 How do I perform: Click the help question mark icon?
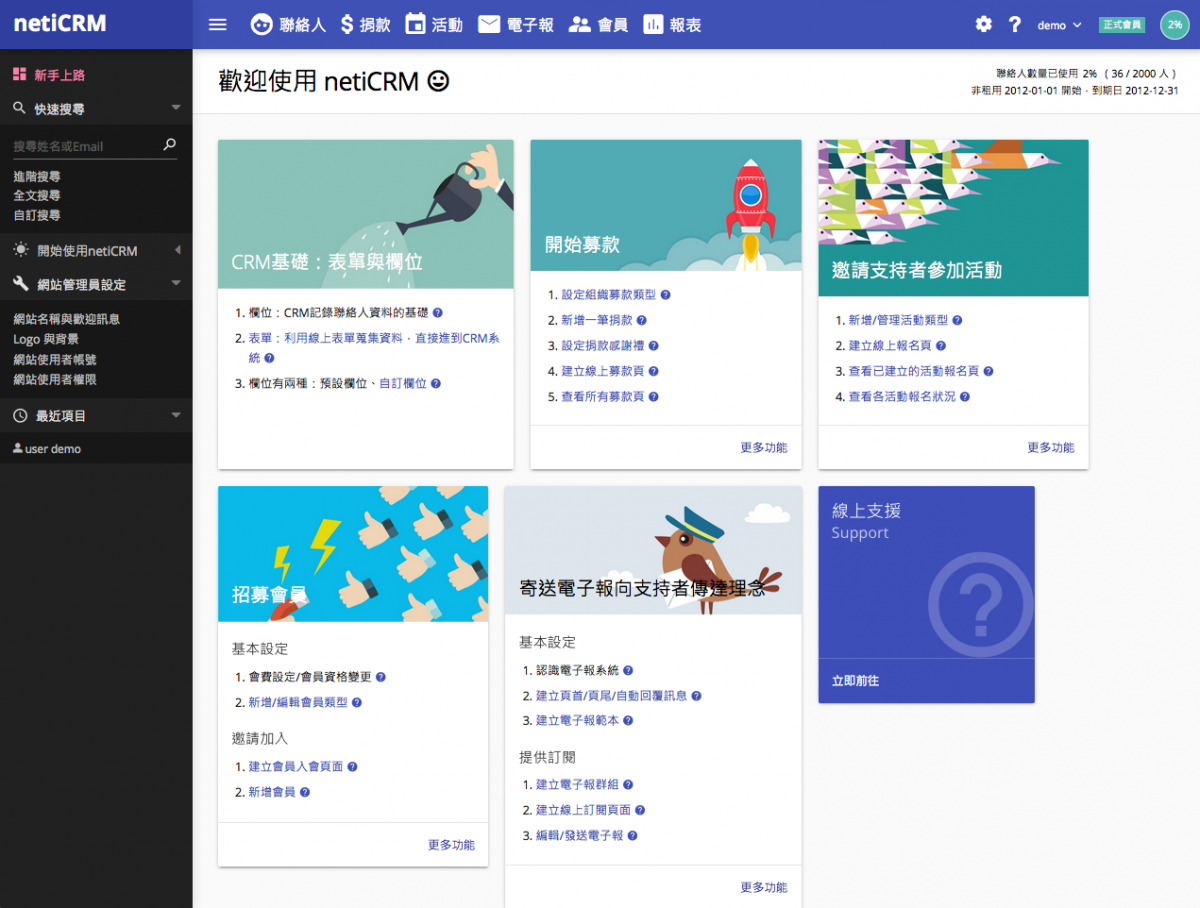tap(1014, 23)
